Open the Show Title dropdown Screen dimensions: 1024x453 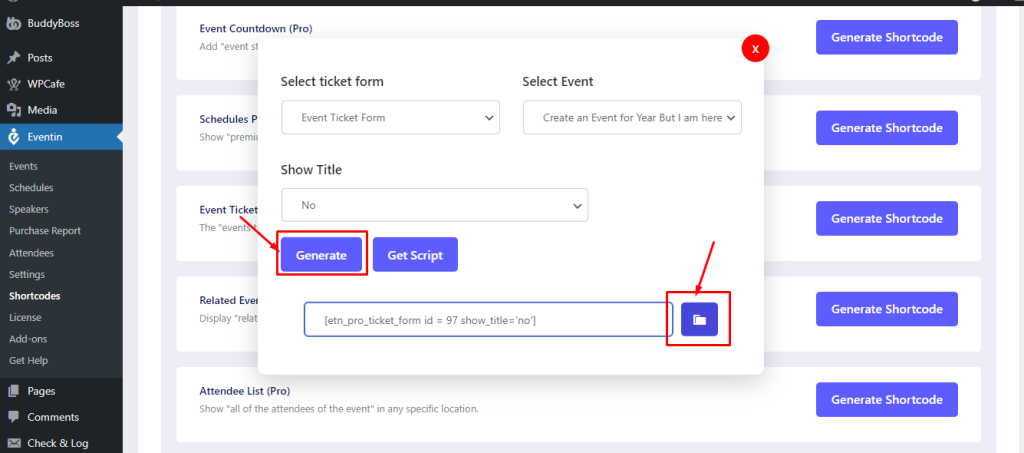point(434,205)
